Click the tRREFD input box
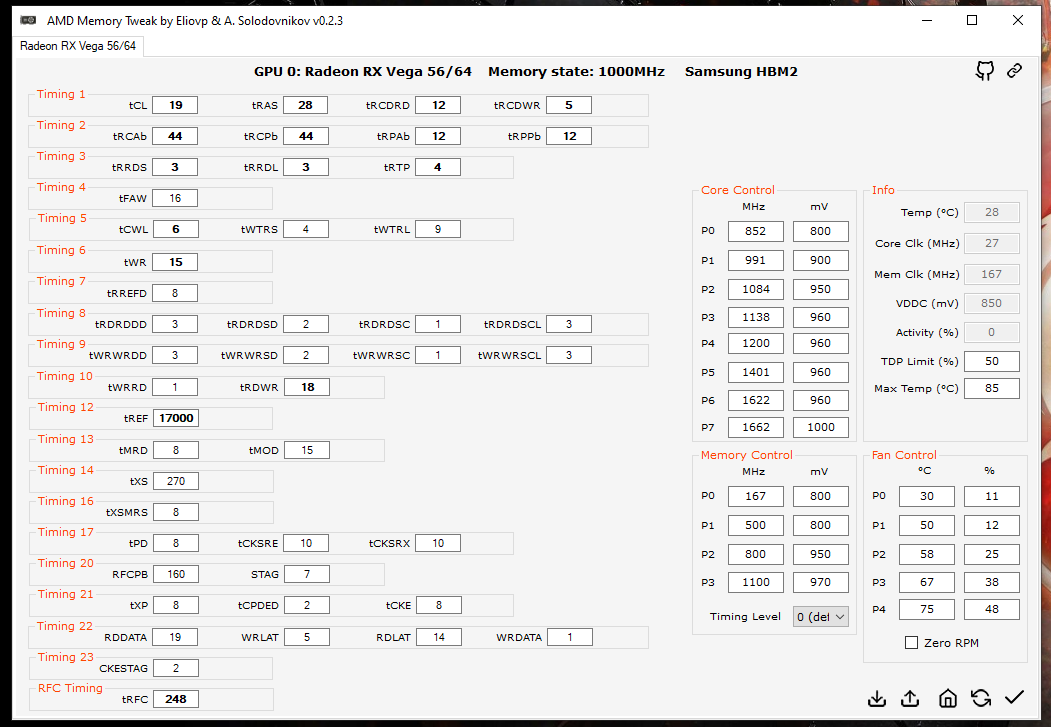 tap(175, 293)
